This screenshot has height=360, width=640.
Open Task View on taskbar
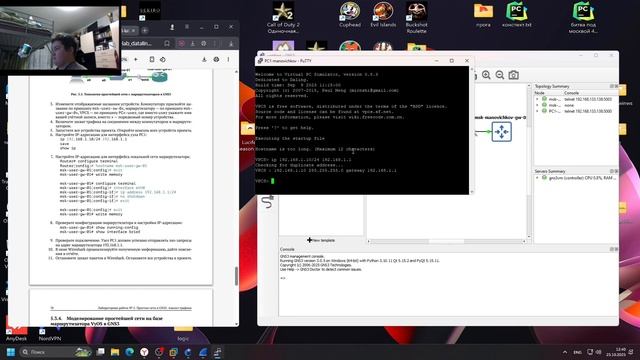point(100,352)
